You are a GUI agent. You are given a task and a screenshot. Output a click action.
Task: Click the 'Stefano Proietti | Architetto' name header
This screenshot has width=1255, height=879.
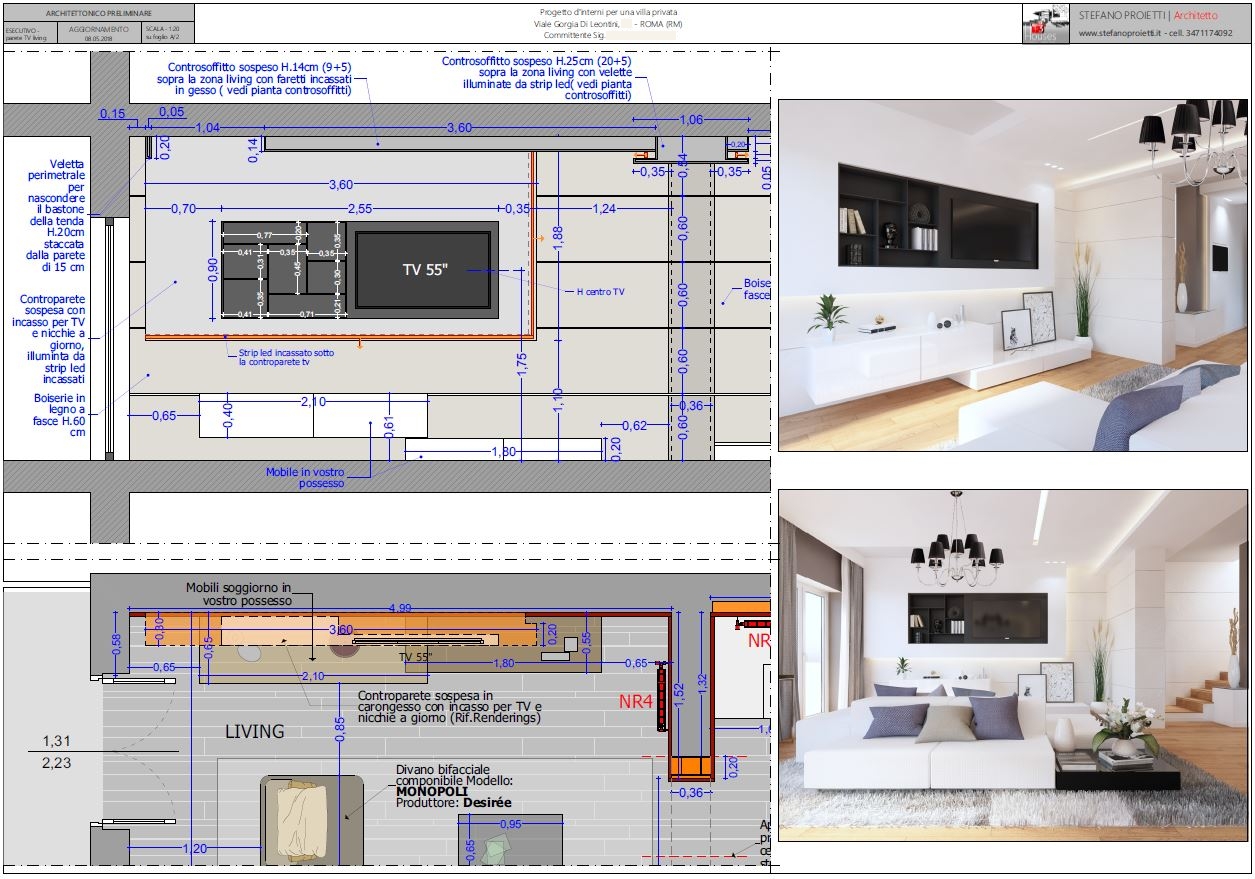[1148, 15]
